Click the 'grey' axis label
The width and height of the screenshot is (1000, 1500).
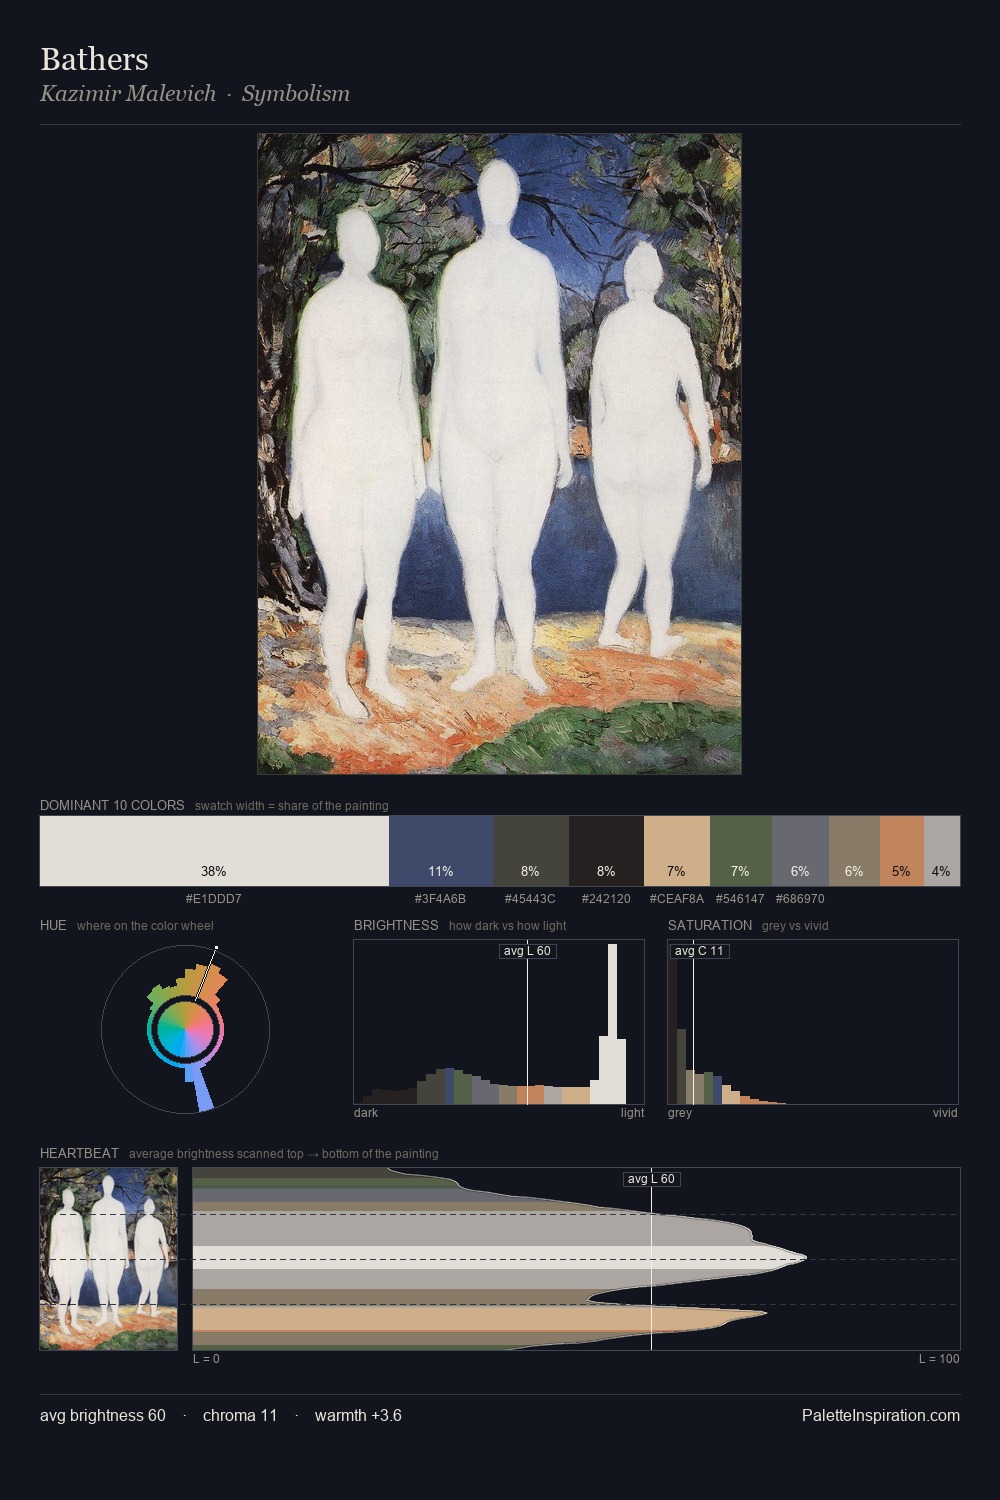pos(680,1113)
